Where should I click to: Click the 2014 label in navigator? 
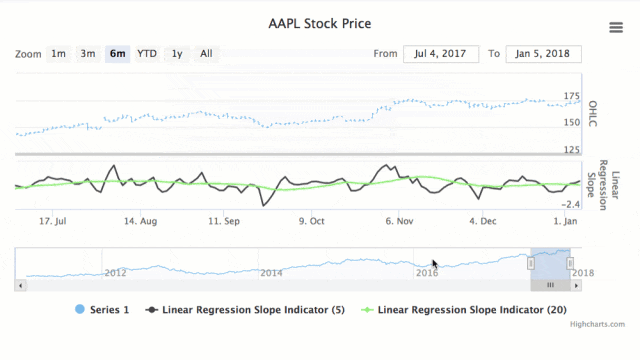coord(271,273)
